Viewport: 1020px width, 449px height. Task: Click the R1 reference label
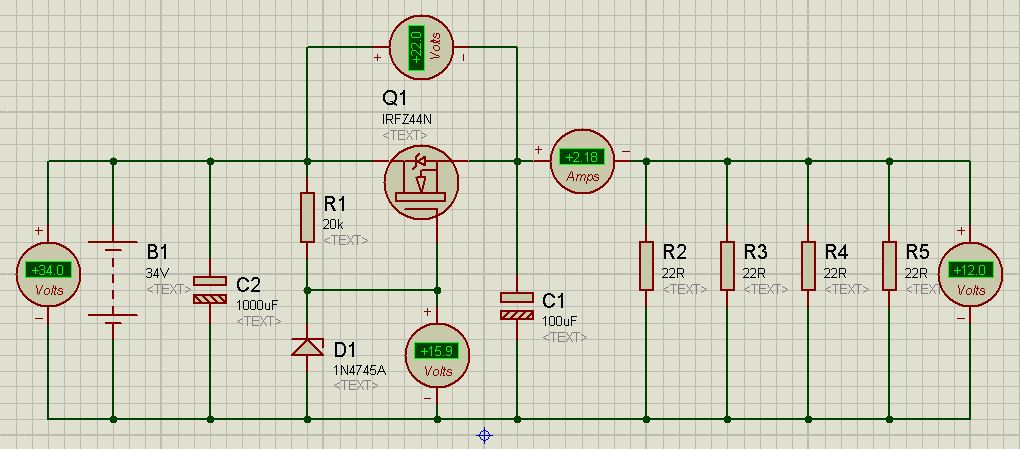[x=334, y=203]
